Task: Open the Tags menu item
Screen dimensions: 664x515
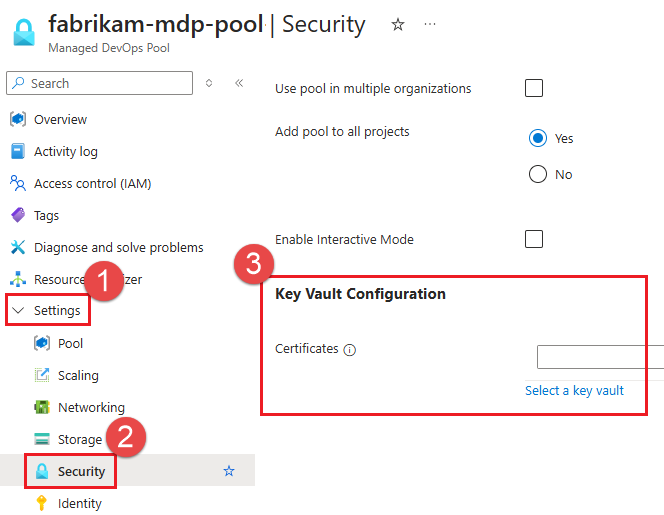Action: click(47, 215)
